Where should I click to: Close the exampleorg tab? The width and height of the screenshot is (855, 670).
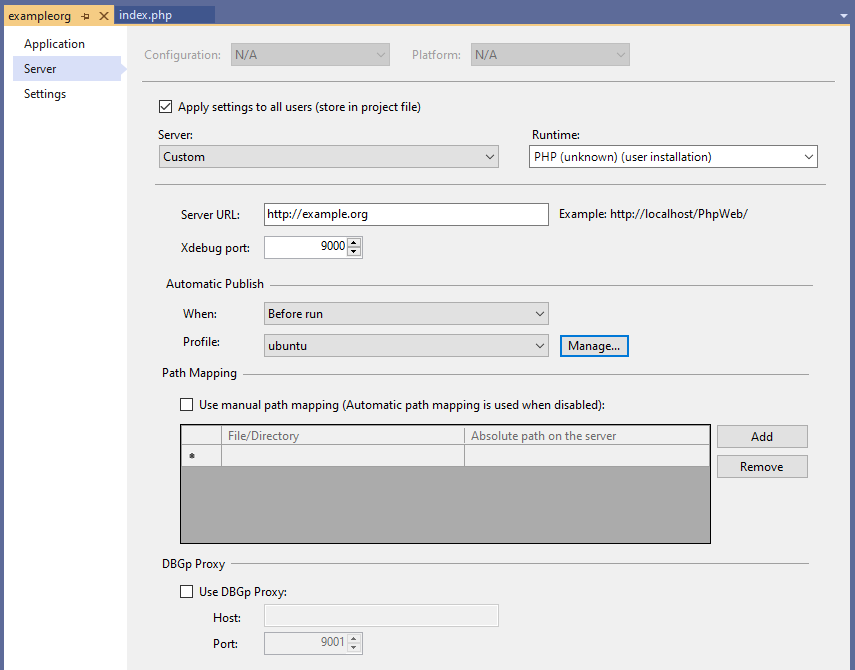[104, 16]
